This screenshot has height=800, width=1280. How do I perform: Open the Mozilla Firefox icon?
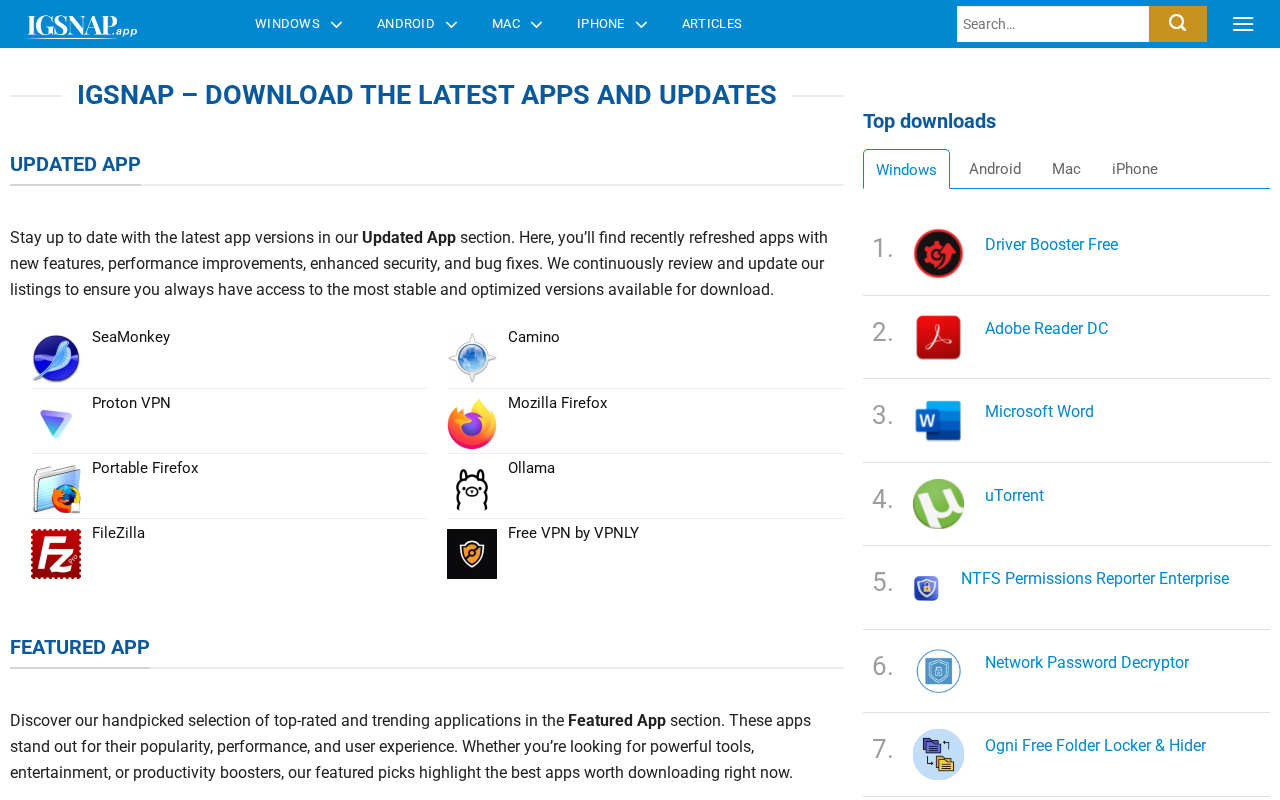(472, 424)
